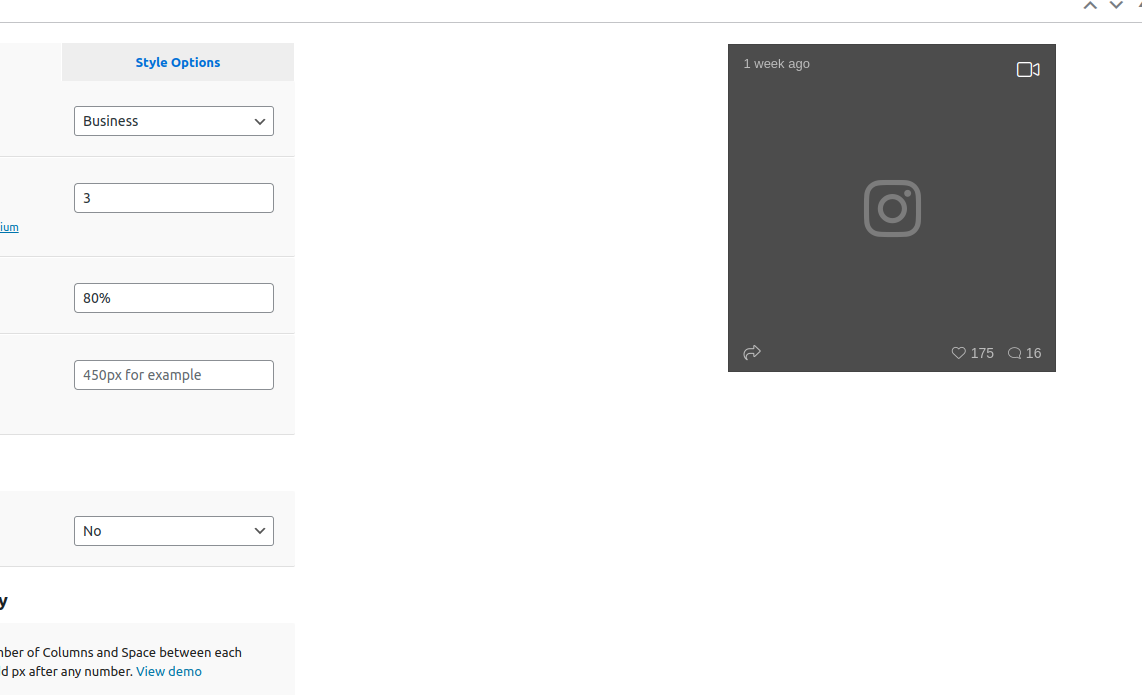Image resolution: width=1142 pixels, height=695 pixels.
Task: Click the partially visible 'ium' link
Action: coord(9,227)
